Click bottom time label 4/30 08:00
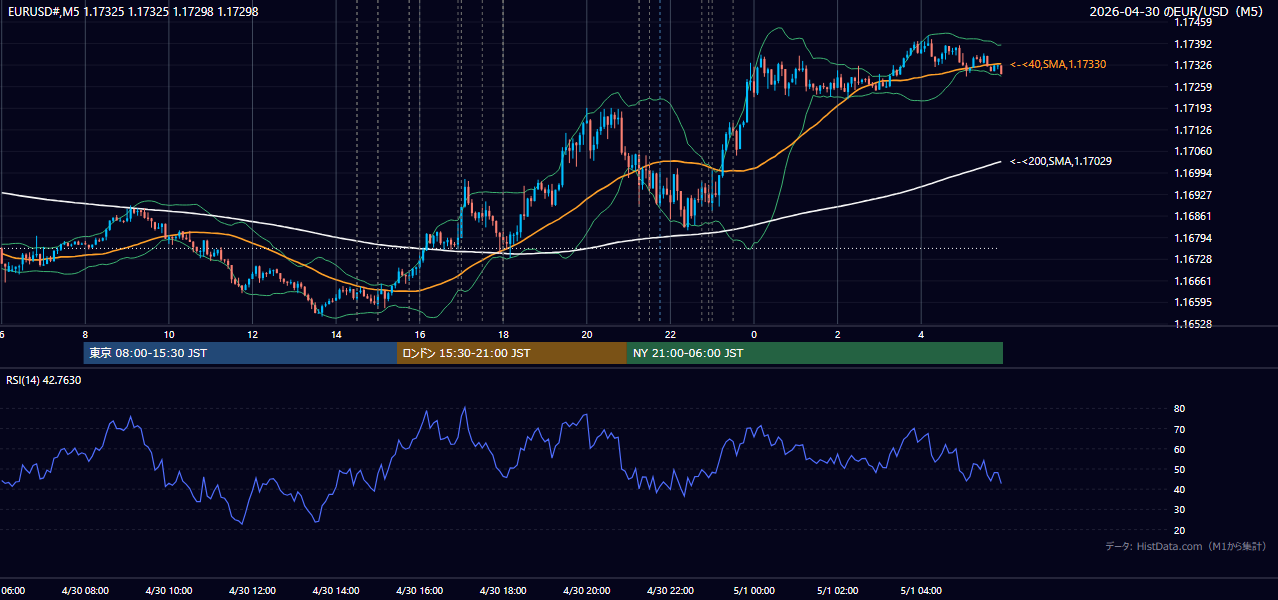The height and width of the screenshot is (600, 1278). tap(85, 590)
